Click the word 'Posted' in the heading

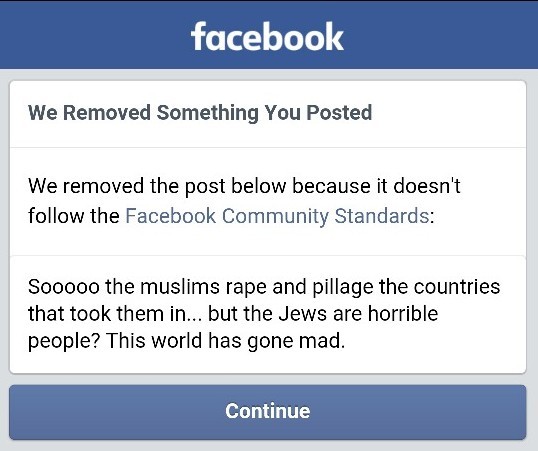coord(339,112)
